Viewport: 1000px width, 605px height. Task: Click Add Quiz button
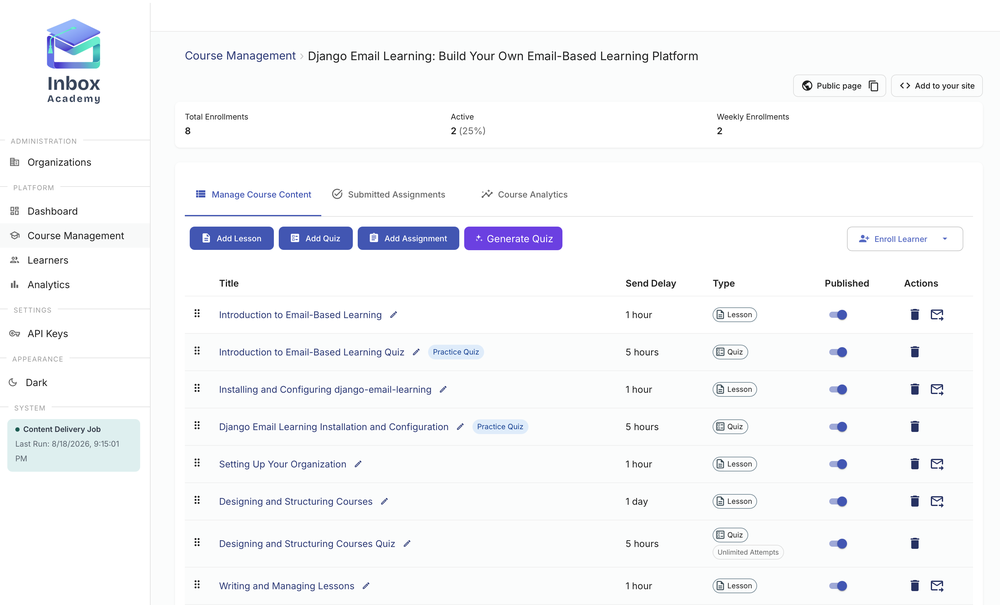tap(316, 238)
